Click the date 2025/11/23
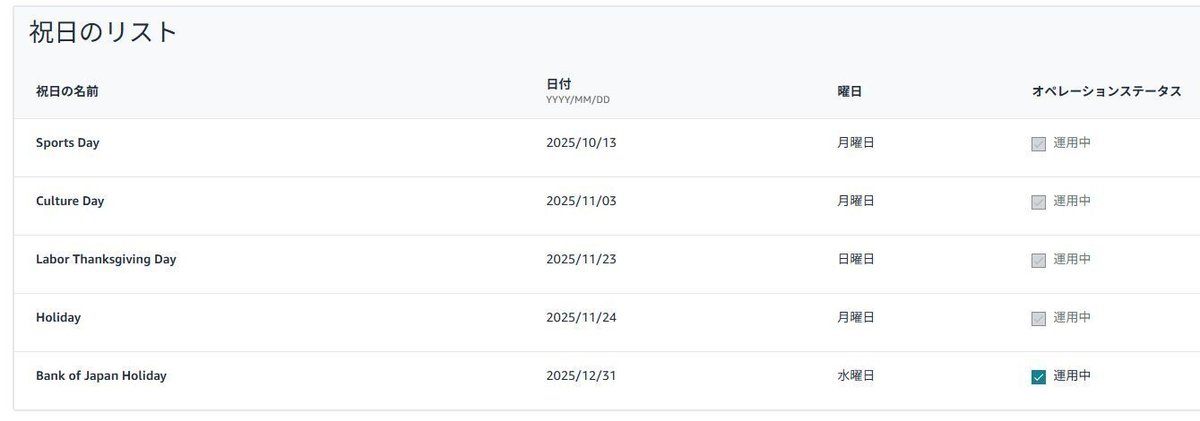The height and width of the screenshot is (421, 1200). (581, 259)
